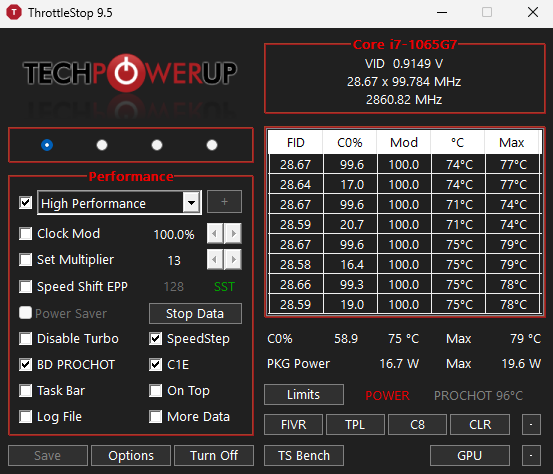Uncheck the SpeedStep checkbox

tap(156, 339)
